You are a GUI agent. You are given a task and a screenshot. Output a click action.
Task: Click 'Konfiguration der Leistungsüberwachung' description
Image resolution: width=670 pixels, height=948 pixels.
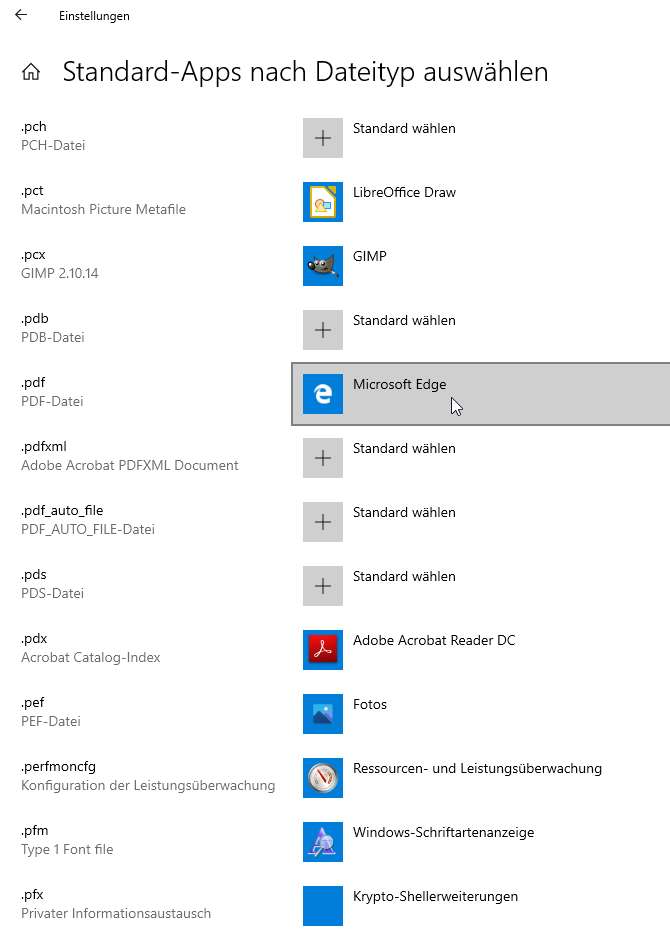148,785
